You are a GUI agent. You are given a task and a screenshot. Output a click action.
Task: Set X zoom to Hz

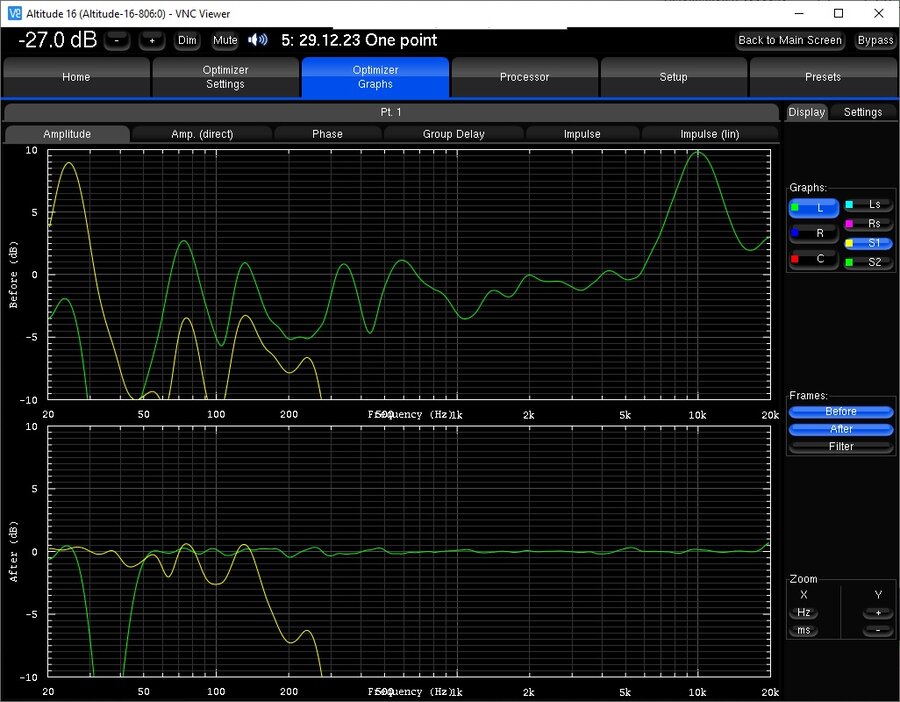click(x=804, y=612)
